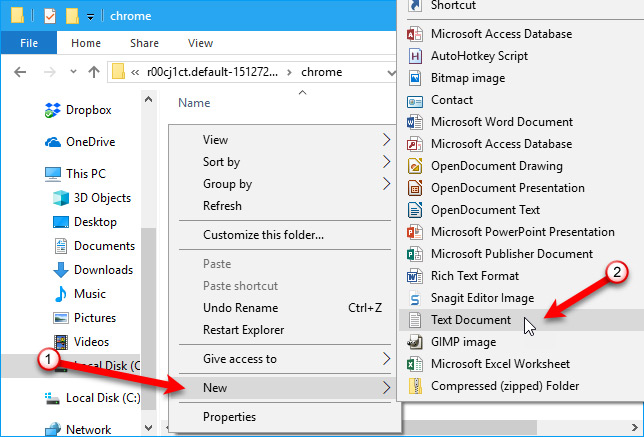Switch to the Share ribbon tab
644x437 pixels.
[144, 43]
